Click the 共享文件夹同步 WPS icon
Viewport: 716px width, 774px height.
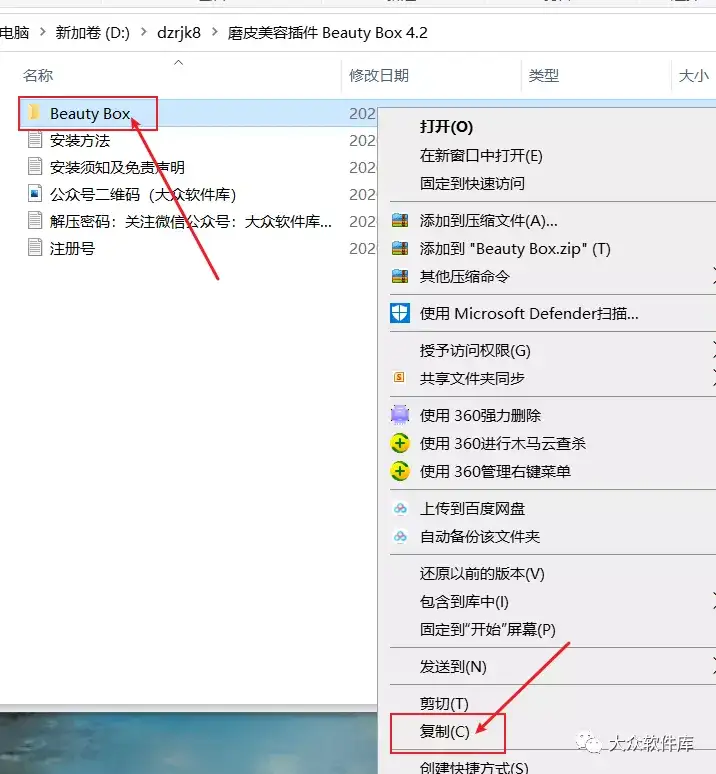(399, 378)
